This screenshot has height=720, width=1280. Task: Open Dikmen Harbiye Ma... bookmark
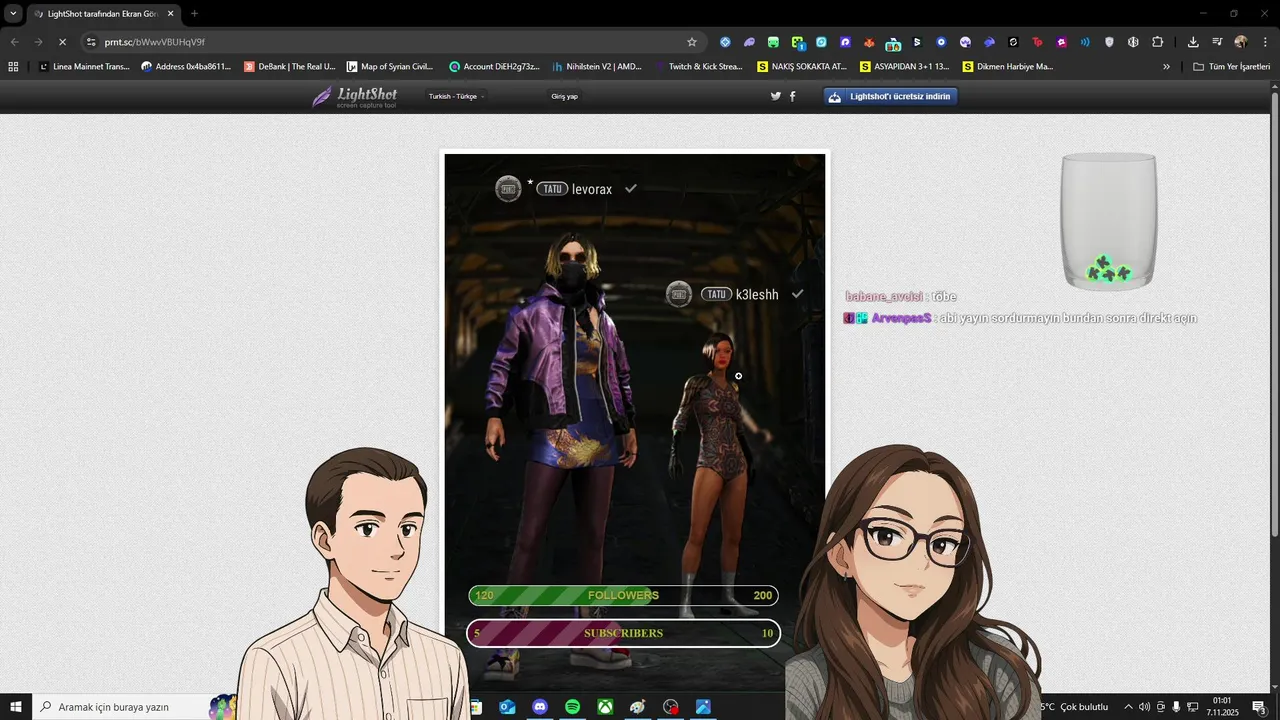tap(1008, 67)
